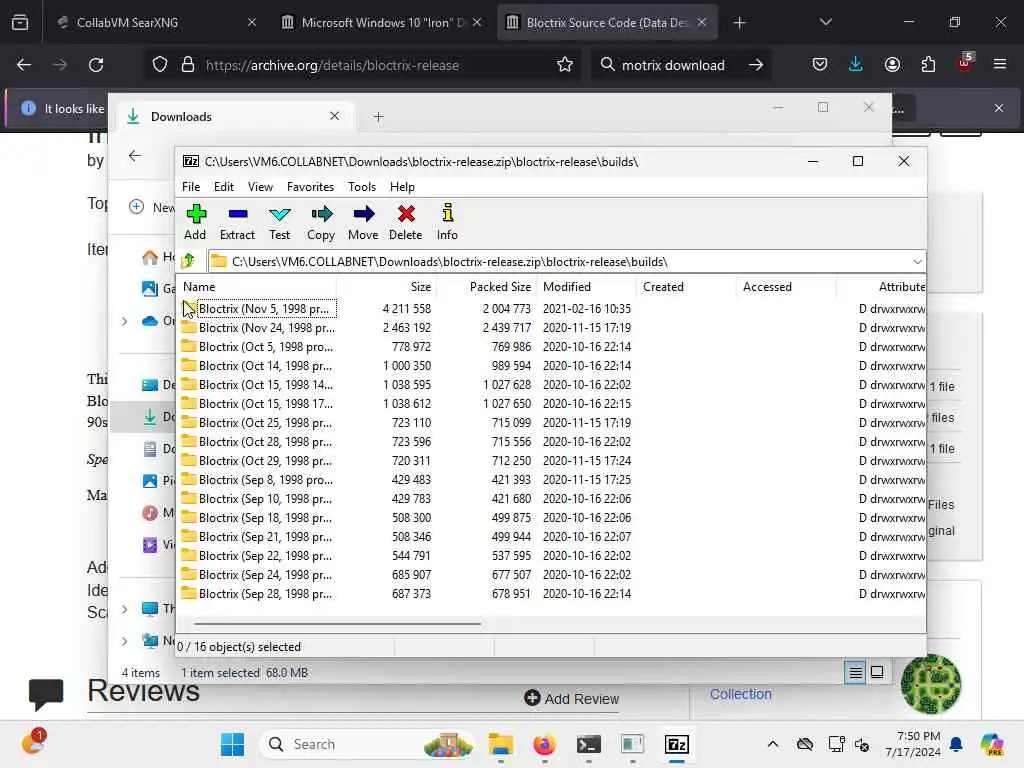Select the Bloctrix (Nov 5, 1998 folder
This screenshot has height=768, width=1024.
coord(266,308)
